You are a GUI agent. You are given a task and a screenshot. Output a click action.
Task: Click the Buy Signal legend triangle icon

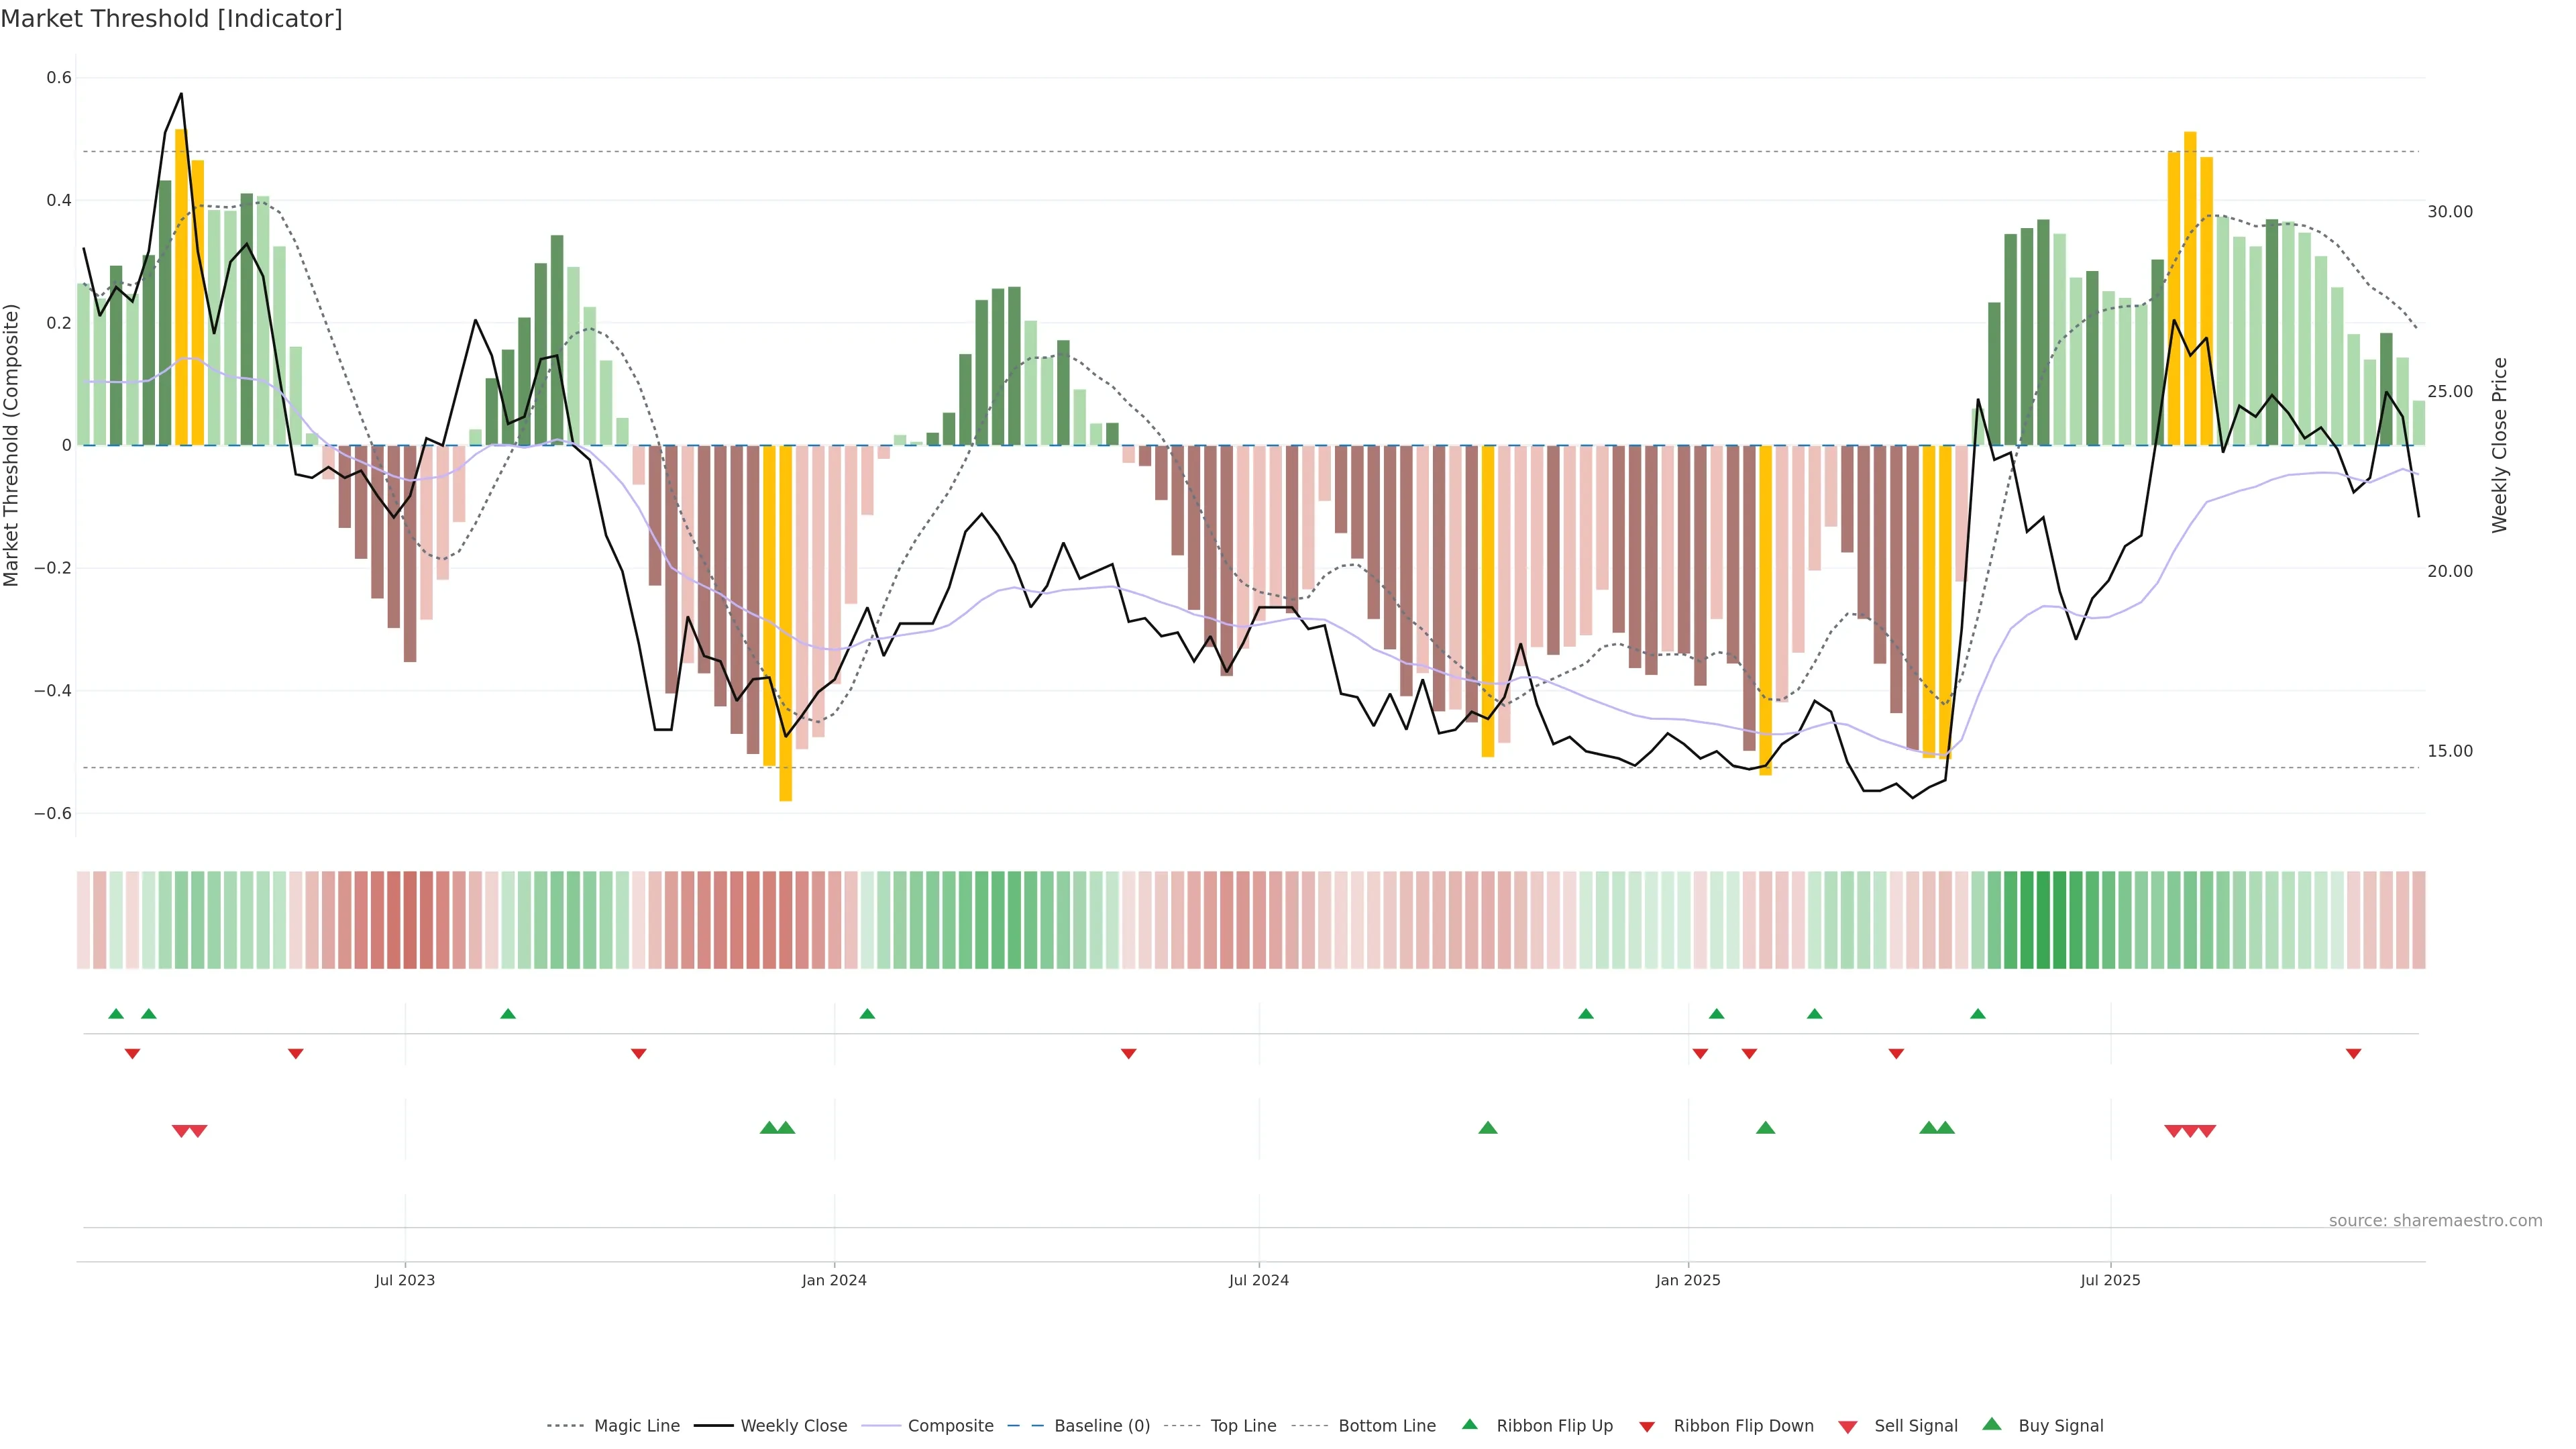[1992, 1424]
